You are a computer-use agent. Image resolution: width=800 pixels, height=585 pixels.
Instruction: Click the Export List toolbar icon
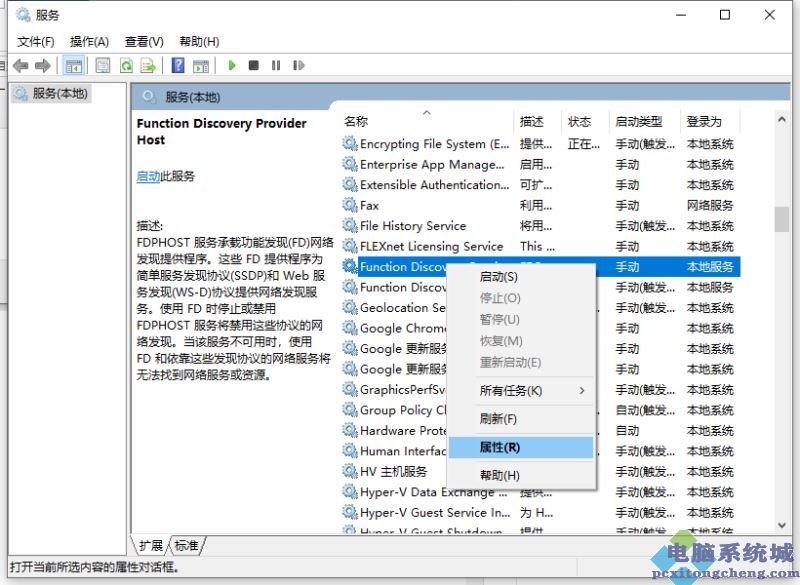(148, 66)
